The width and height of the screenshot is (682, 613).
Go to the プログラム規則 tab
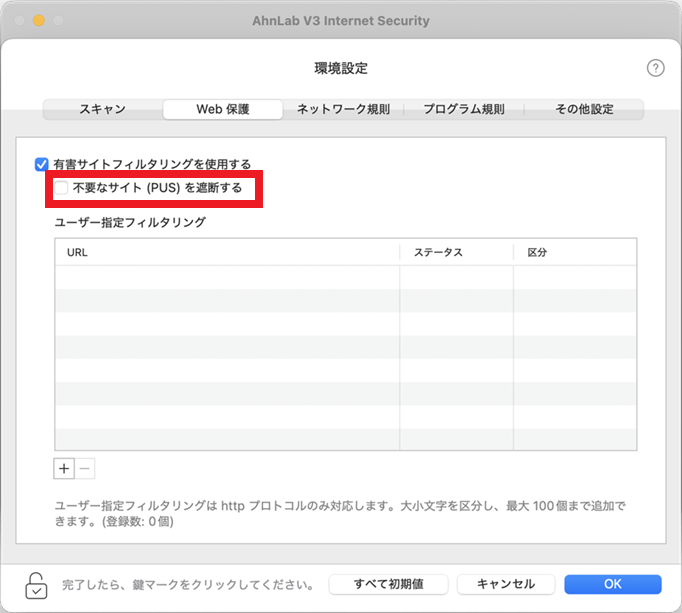(464, 109)
